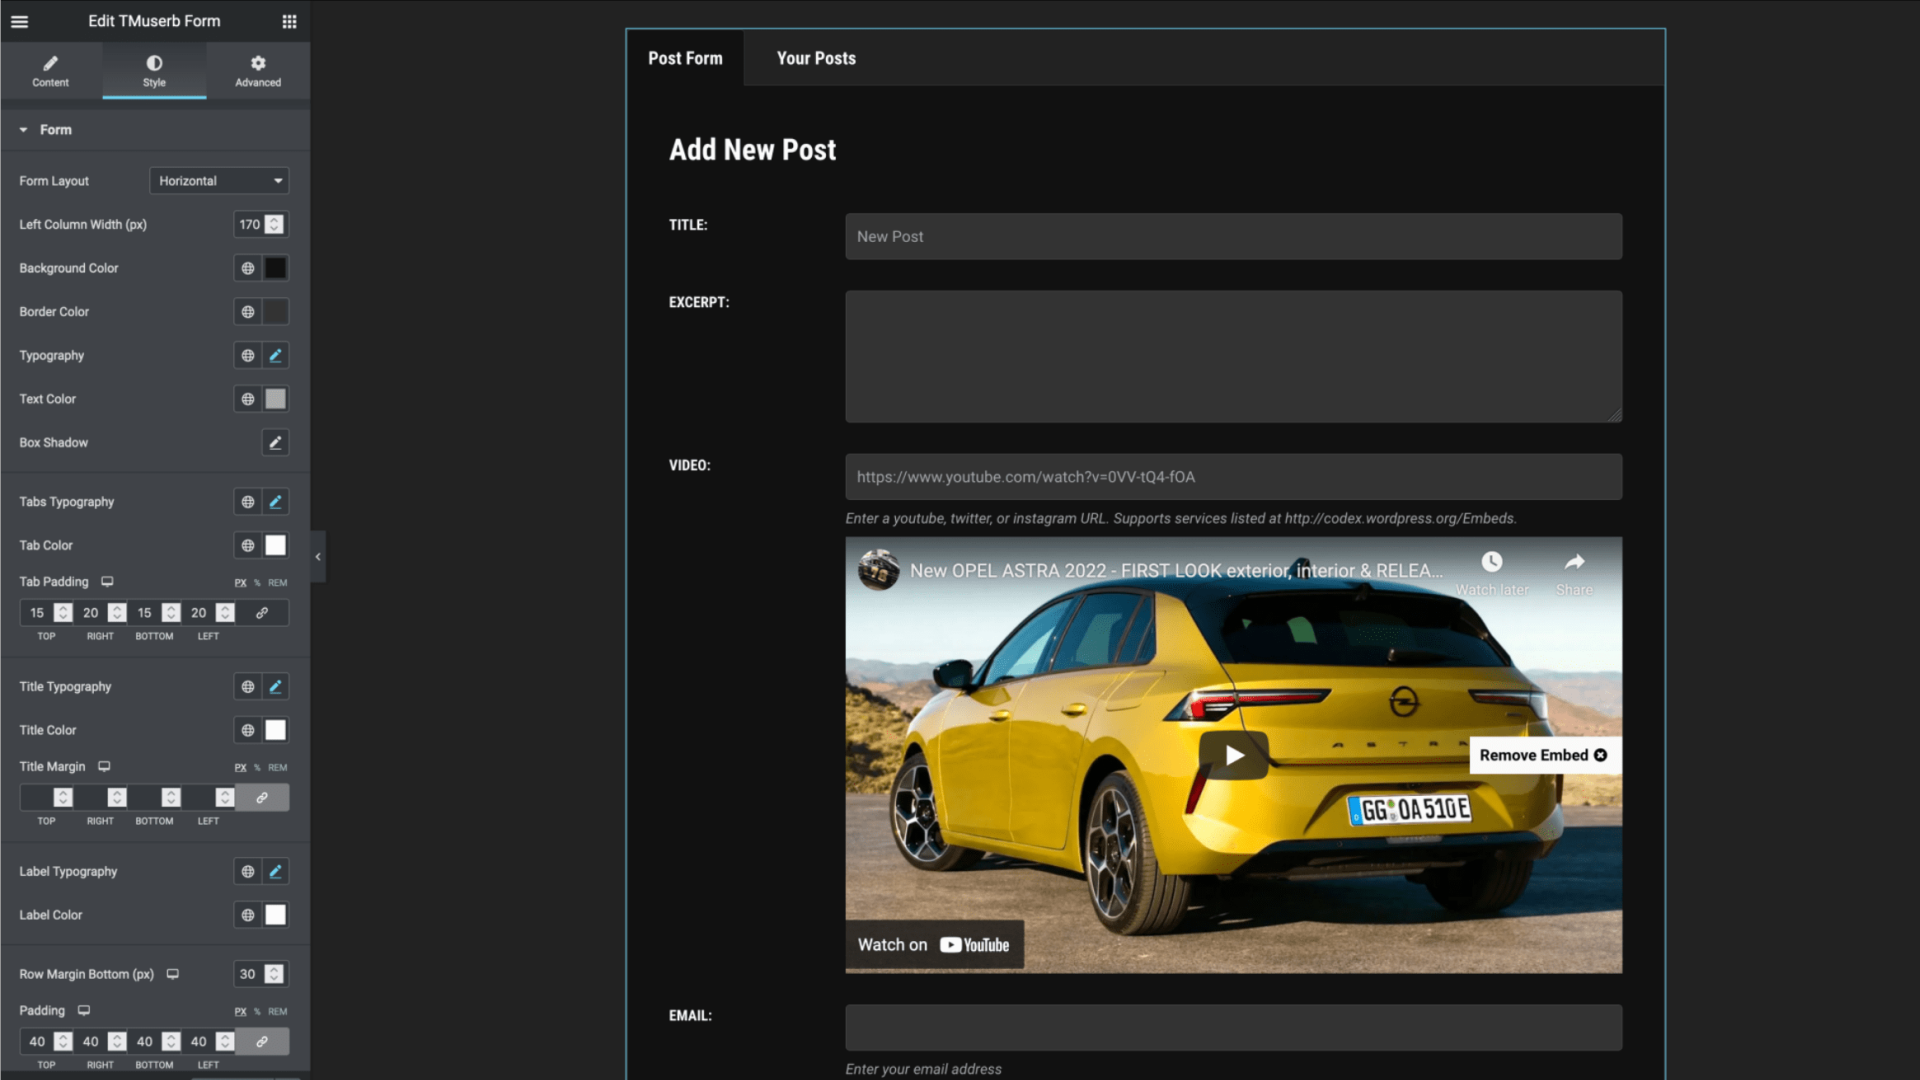The width and height of the screenshot is (1920, 1080).
Task: Switch to the Advanced tab
Action: tap(258, 71)
